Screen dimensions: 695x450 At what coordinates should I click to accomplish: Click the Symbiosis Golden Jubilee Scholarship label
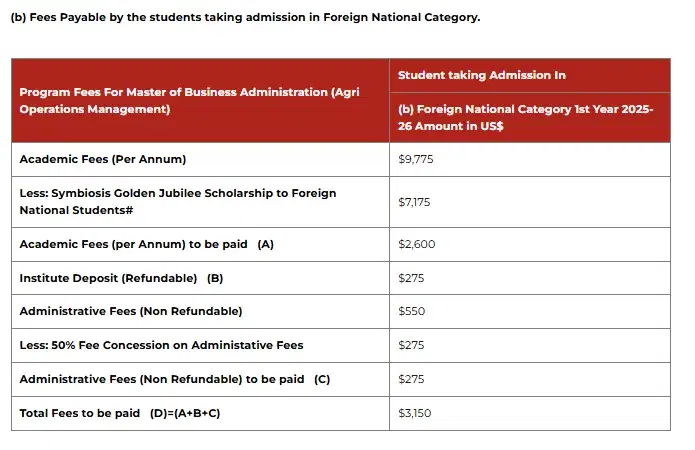pyautogui.click(x=178, y=201)
